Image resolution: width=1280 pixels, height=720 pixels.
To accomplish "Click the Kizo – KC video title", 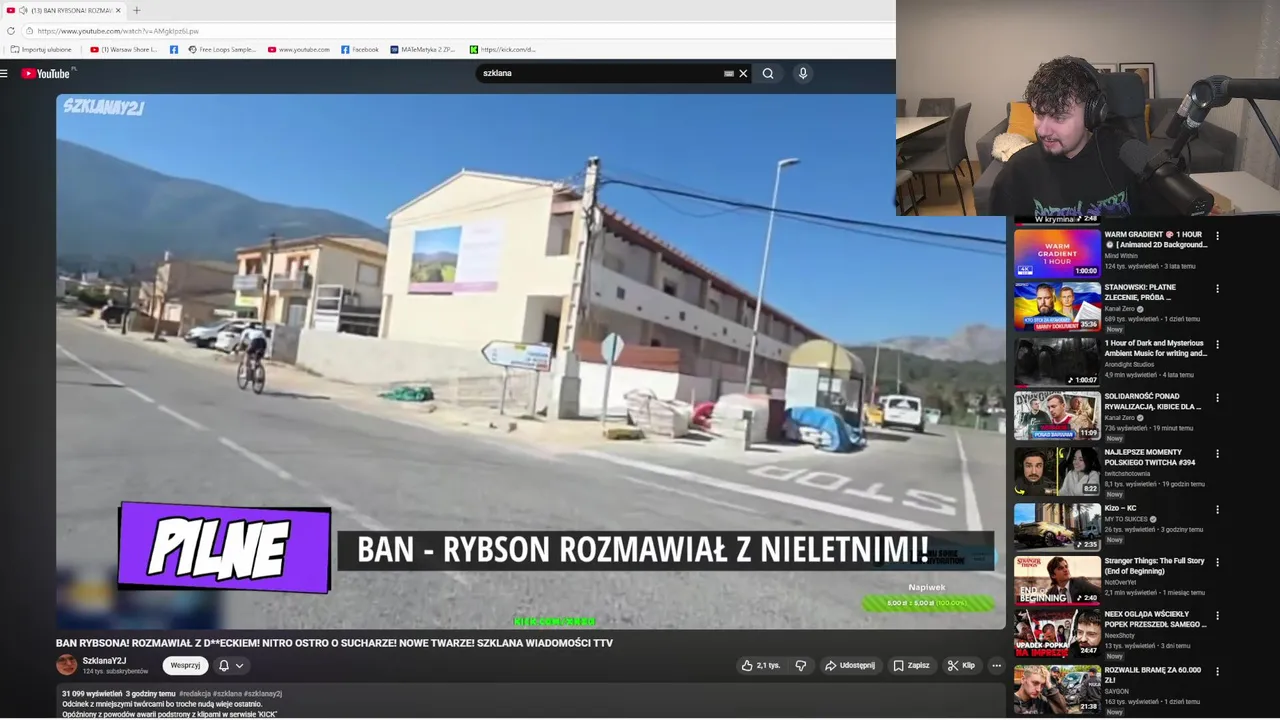I will [1120, 508].
